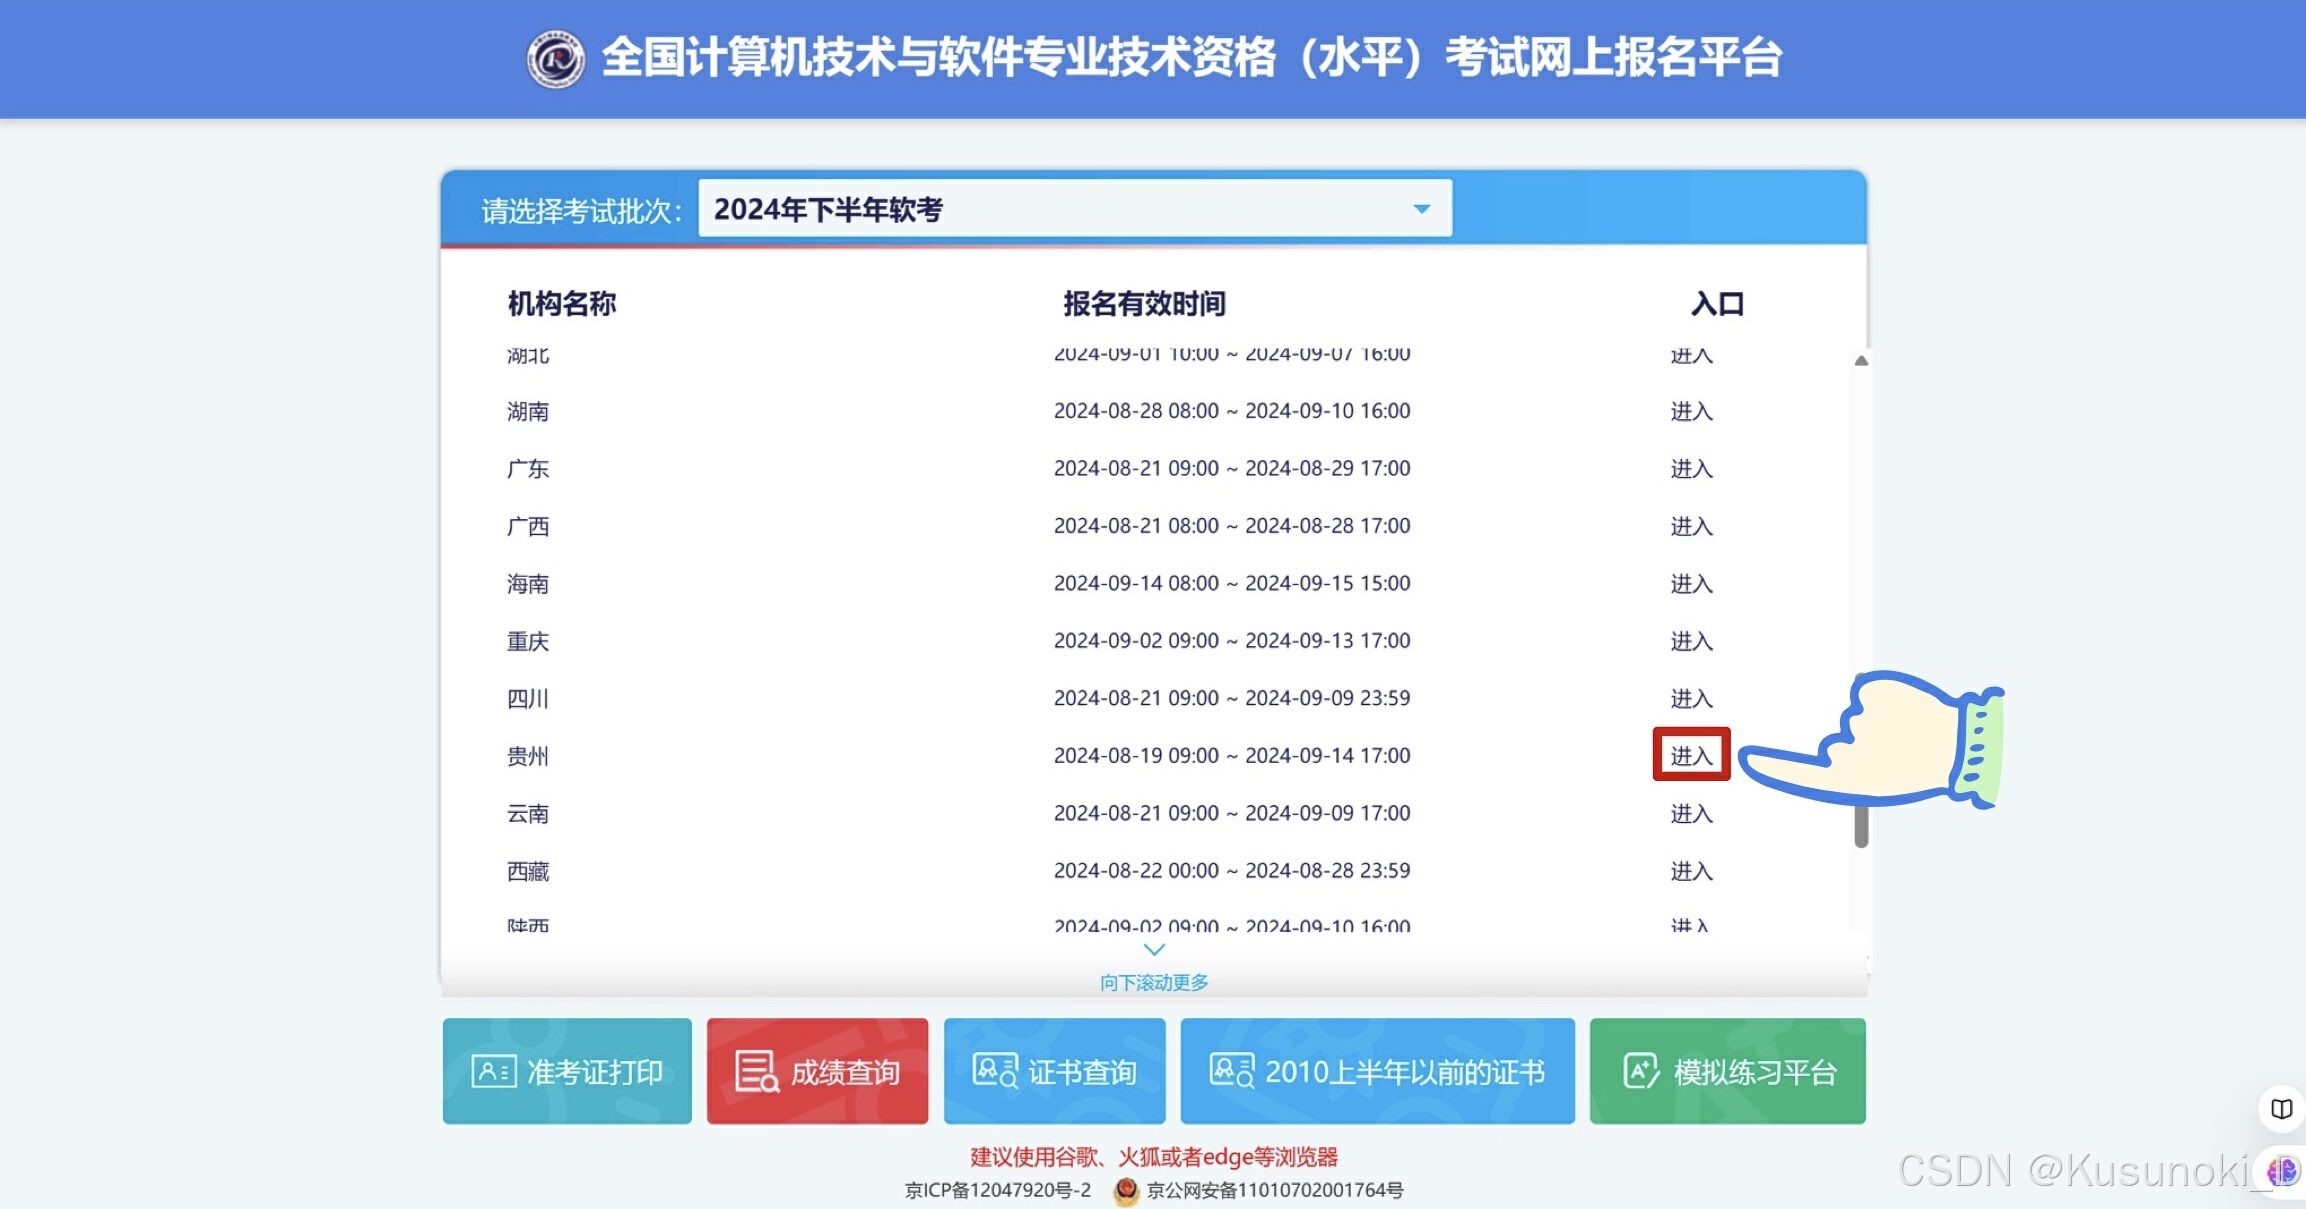The height and width of the screenshot is (1209, 2306).
Task: Open the exam batch dropdown arrow
Action: coord(1421,209)
